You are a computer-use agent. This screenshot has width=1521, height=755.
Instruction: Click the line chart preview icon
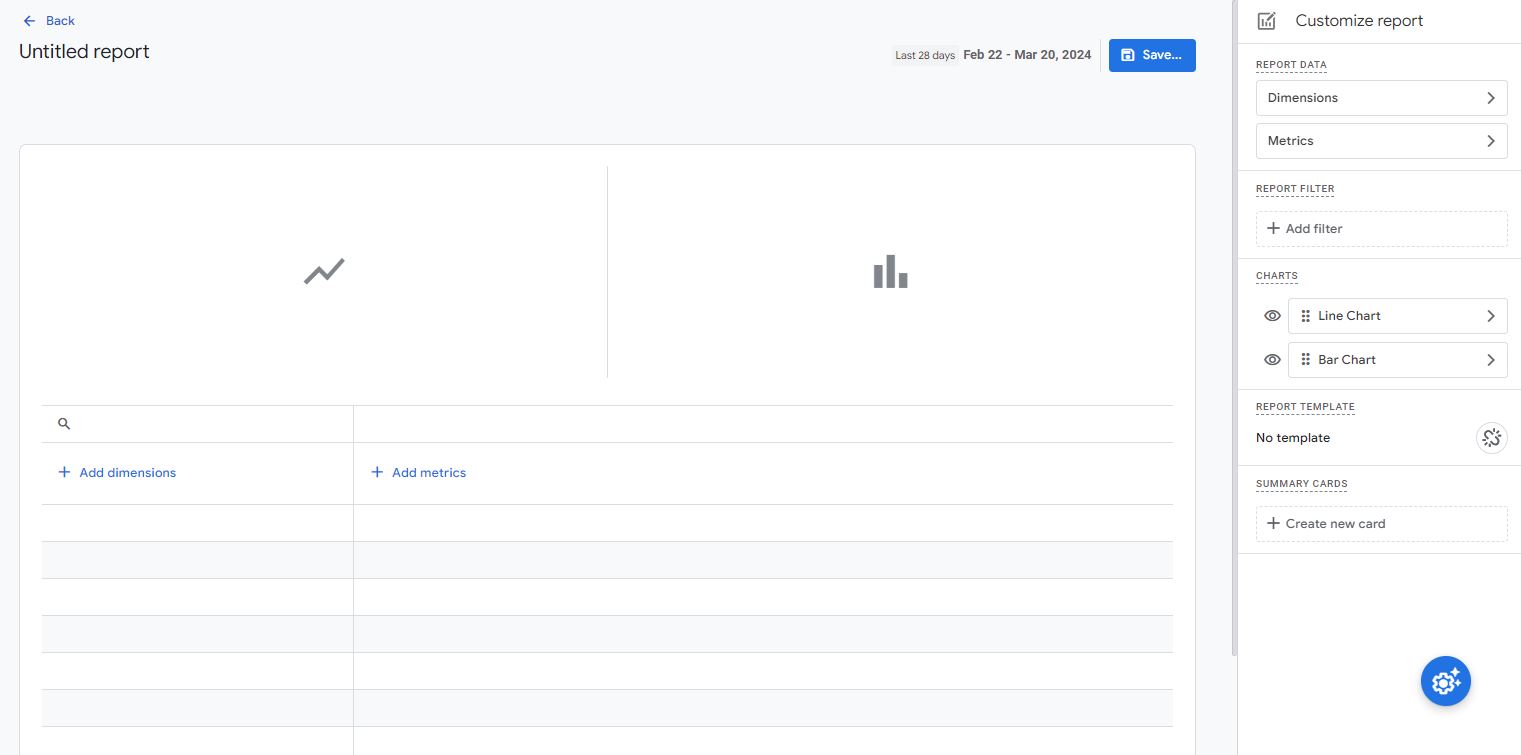click(x=324, y=271)
